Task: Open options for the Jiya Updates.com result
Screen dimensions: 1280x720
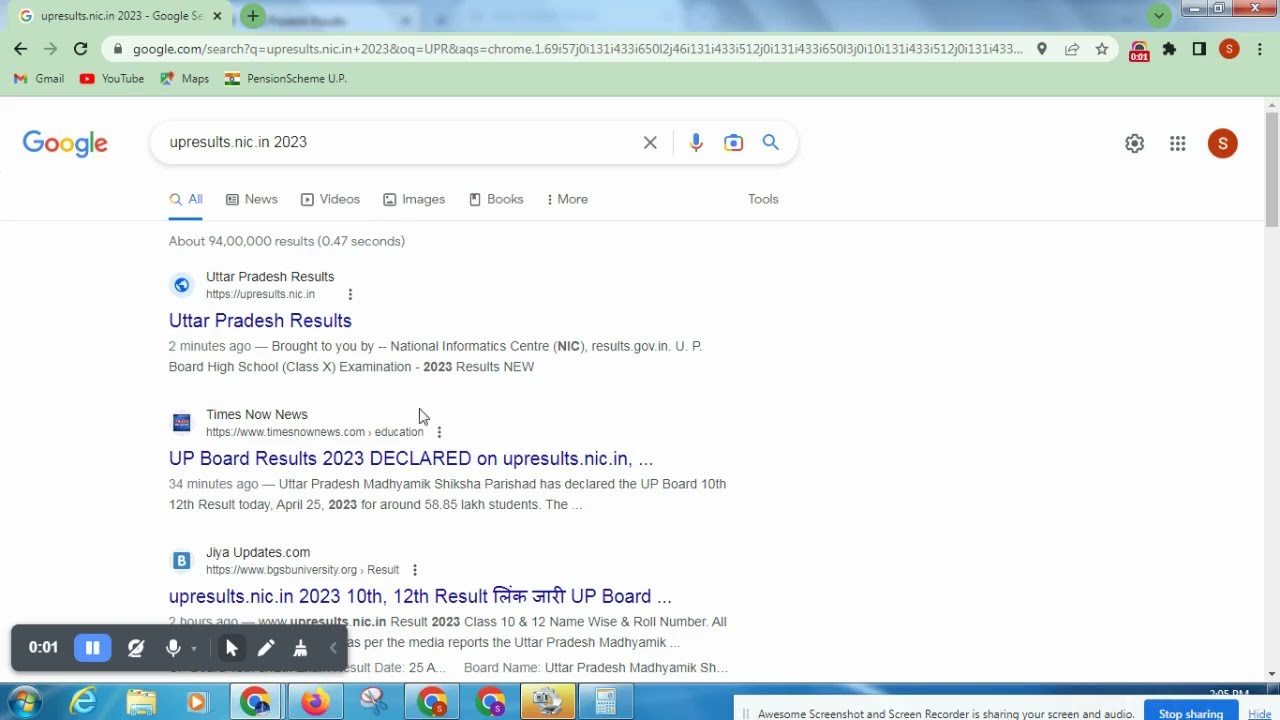Action: click(x=415, y=570)
